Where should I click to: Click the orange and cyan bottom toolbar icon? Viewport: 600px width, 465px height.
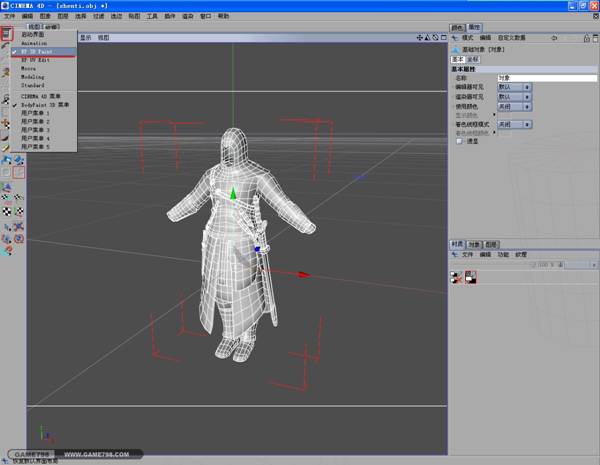click(7, 251)
